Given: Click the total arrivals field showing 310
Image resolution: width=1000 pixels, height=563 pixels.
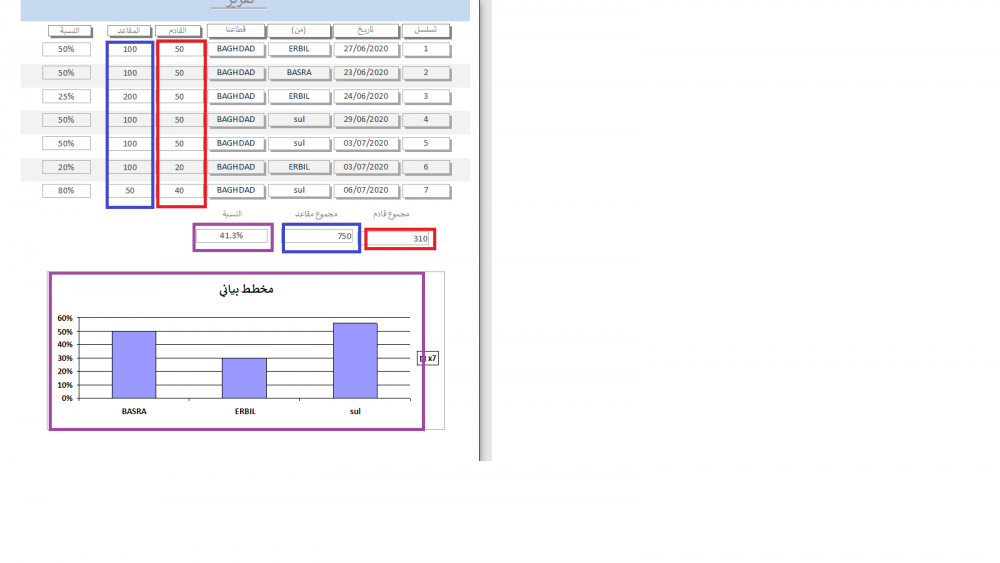Looking at the screenshot, I should tap(400, 238).
